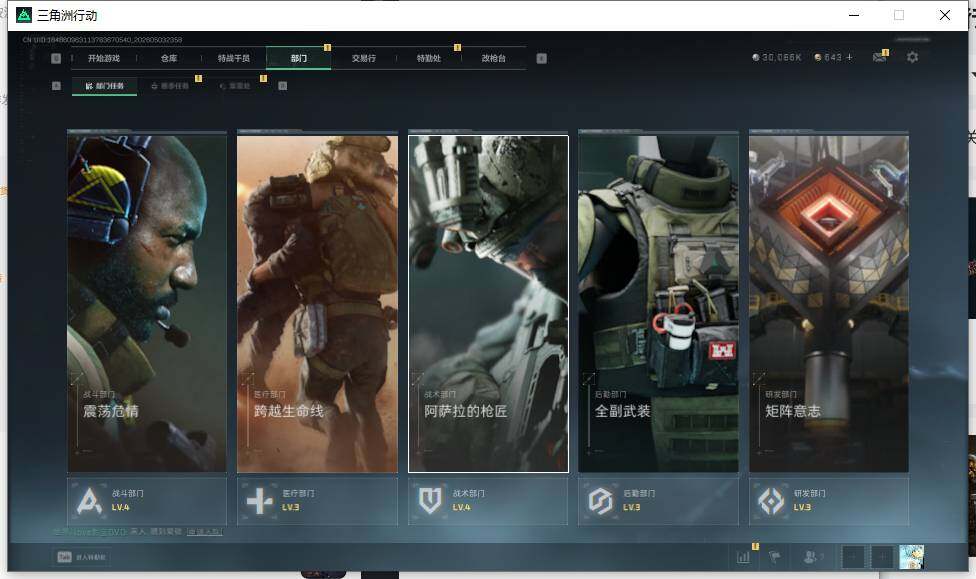Close the 三角洲行动 window
The height and width of the screenshot is (579, 976).
(x=945, y=15)
